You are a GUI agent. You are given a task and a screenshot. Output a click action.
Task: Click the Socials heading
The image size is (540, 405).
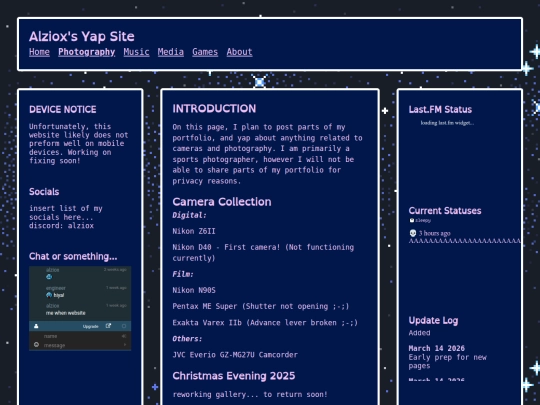[44, 192]
